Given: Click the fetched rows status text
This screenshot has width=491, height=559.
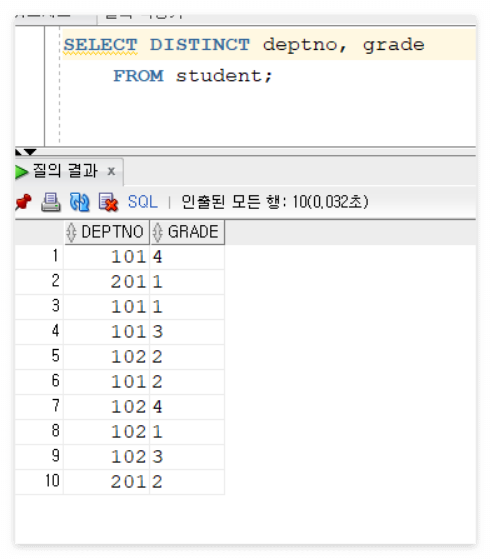Looking at the screenshot, I should click(275, 202).
